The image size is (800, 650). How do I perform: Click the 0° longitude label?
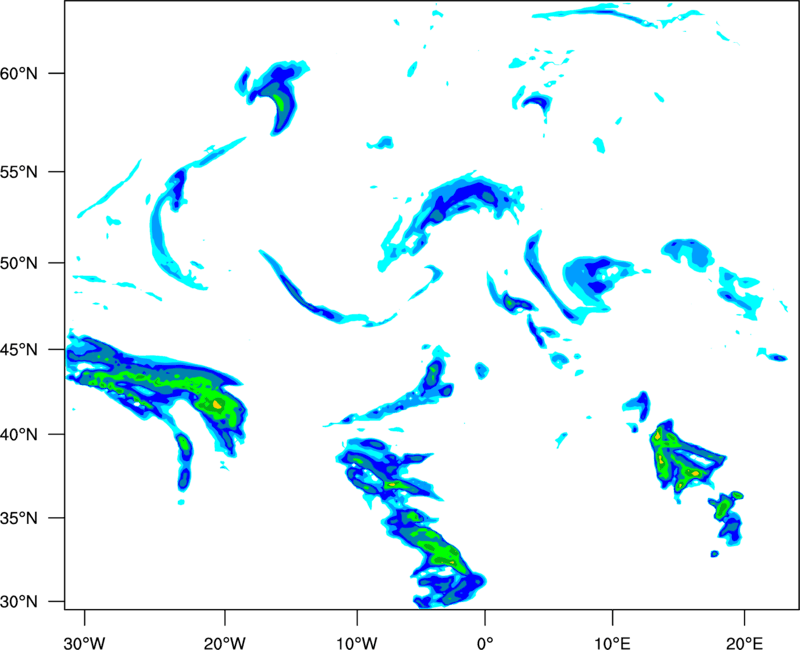point(485,643)
